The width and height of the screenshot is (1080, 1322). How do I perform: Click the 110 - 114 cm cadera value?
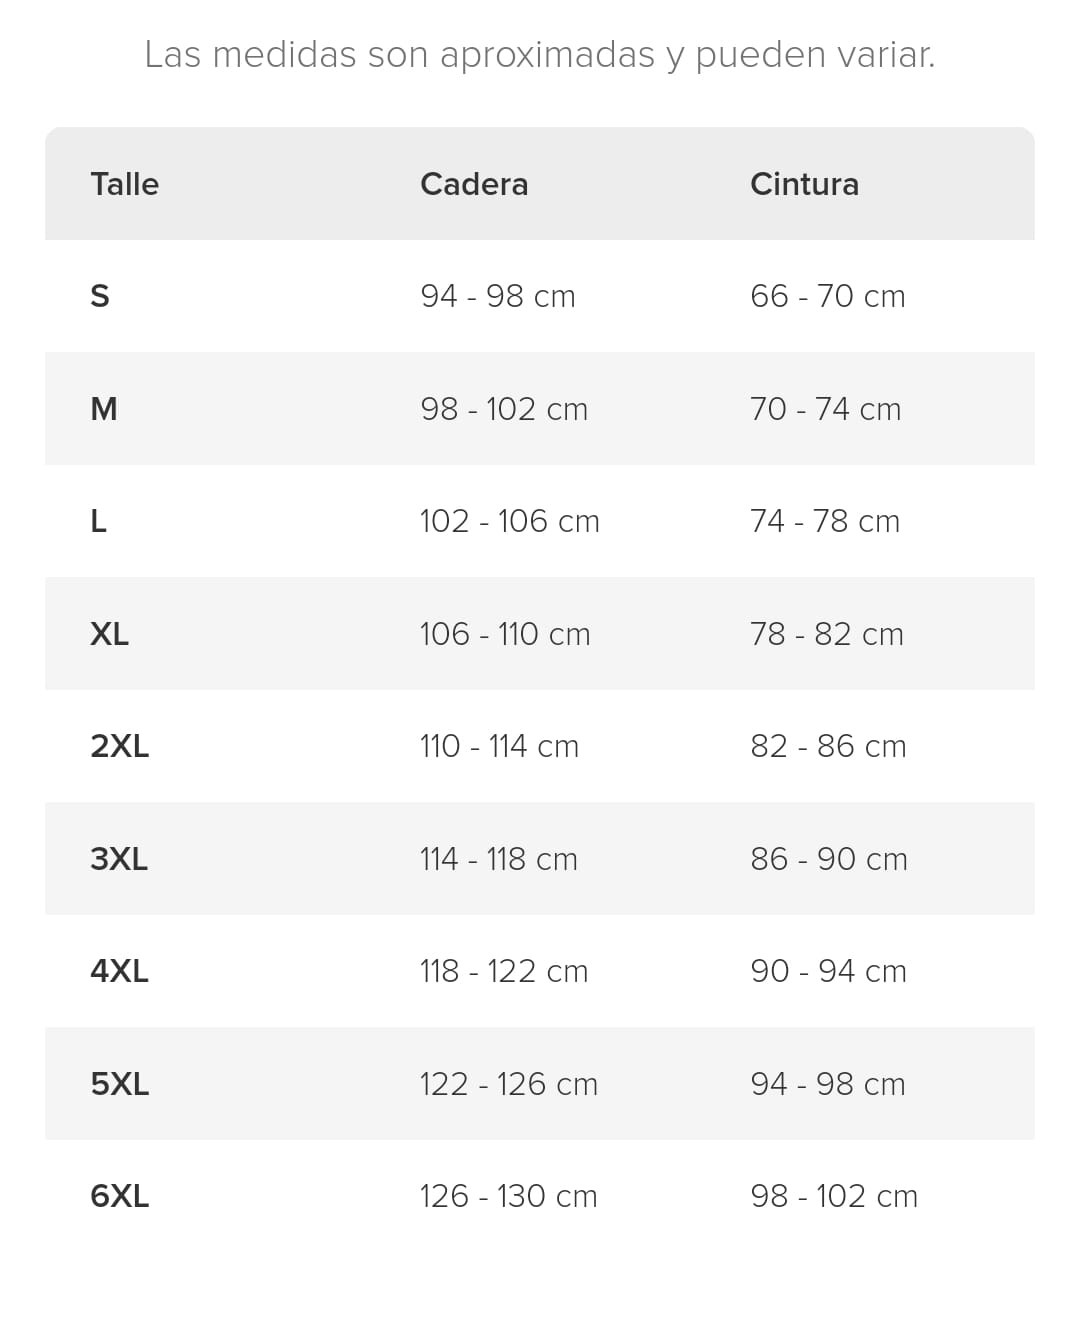coord(499,746)
